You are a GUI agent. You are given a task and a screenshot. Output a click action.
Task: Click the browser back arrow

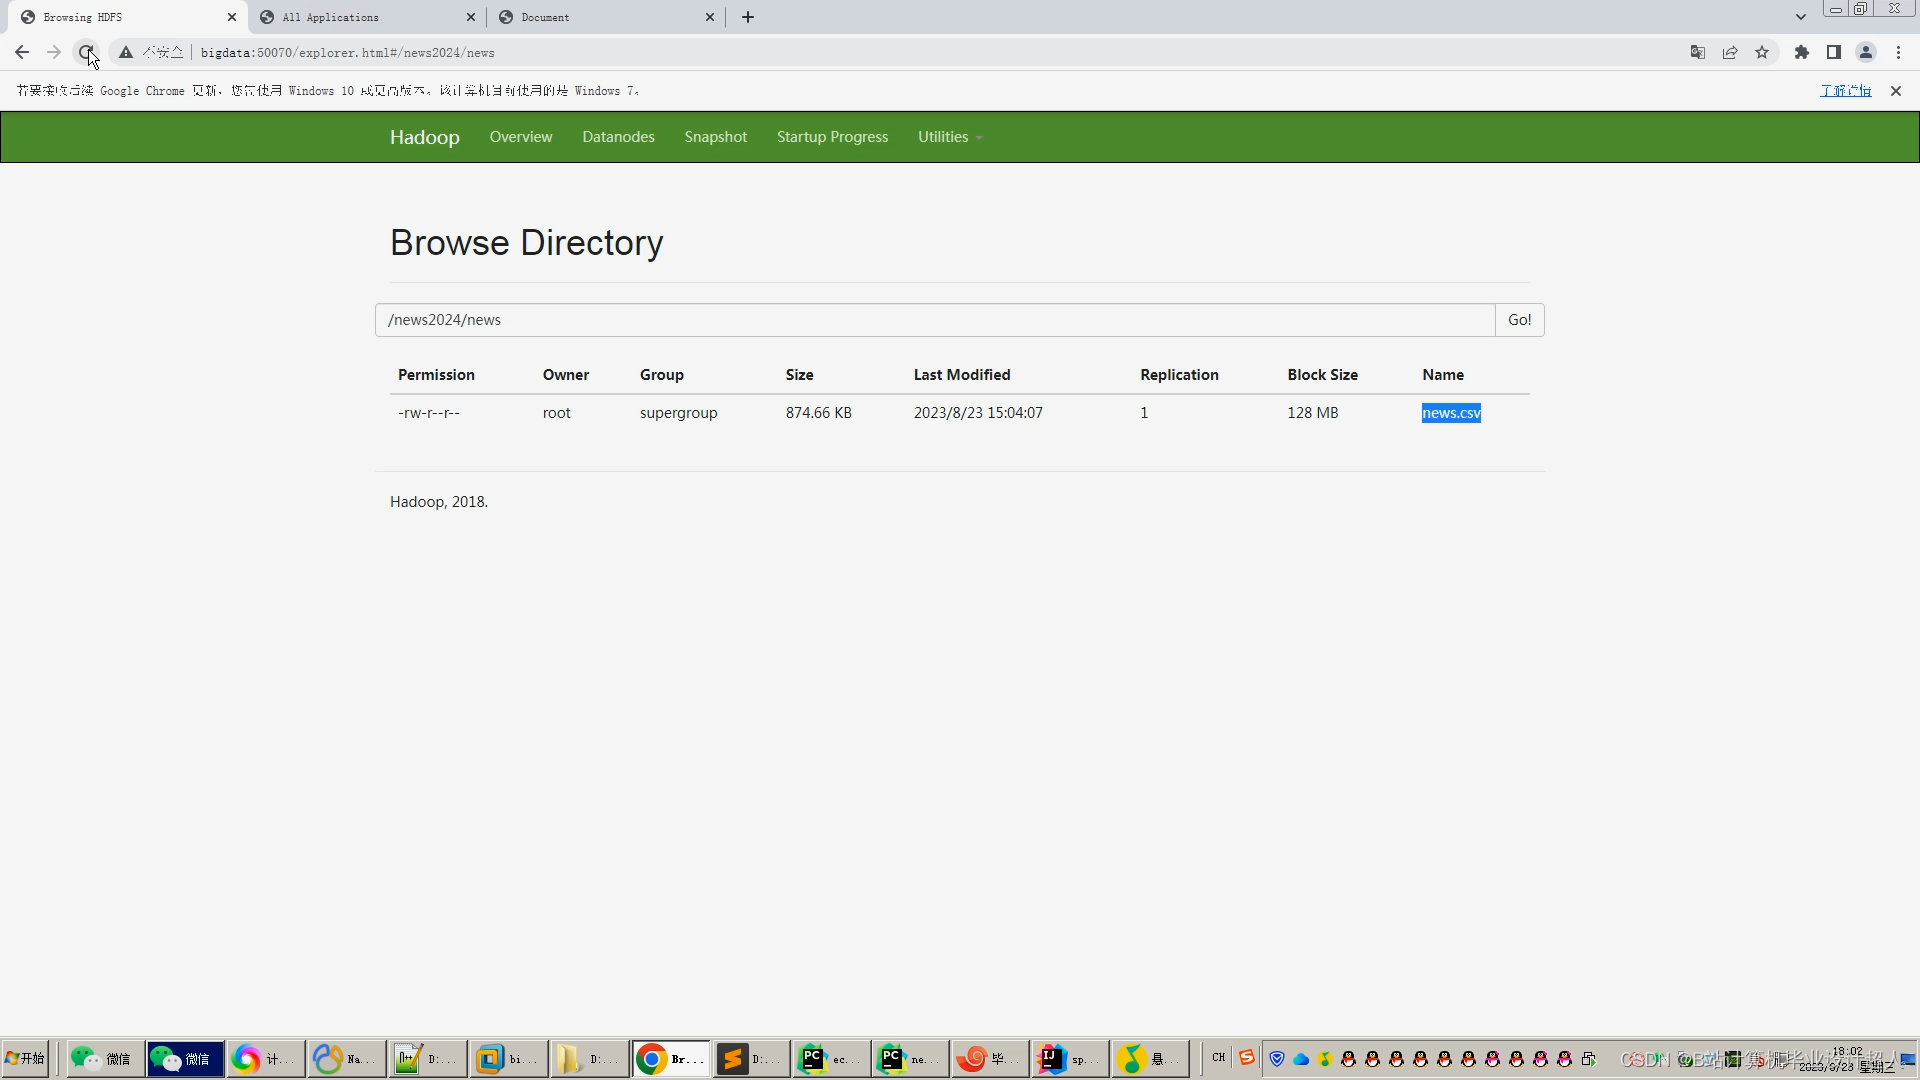22,52
